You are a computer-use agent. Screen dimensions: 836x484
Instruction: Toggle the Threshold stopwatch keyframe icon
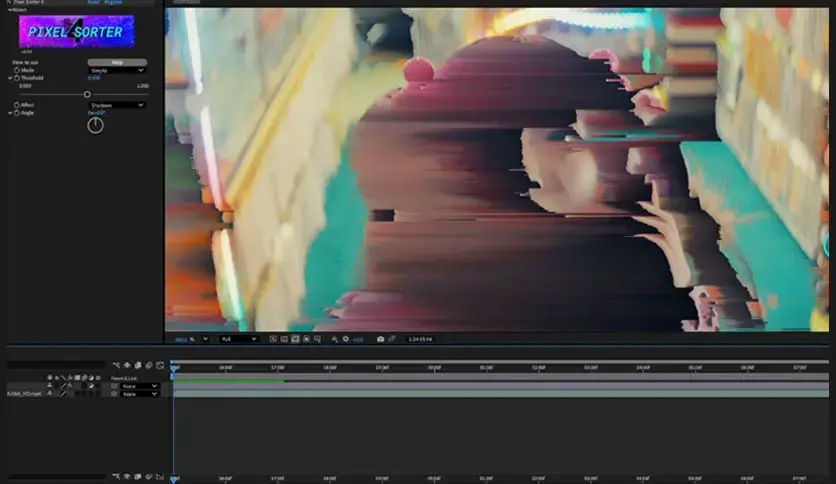tap(17, 78)
